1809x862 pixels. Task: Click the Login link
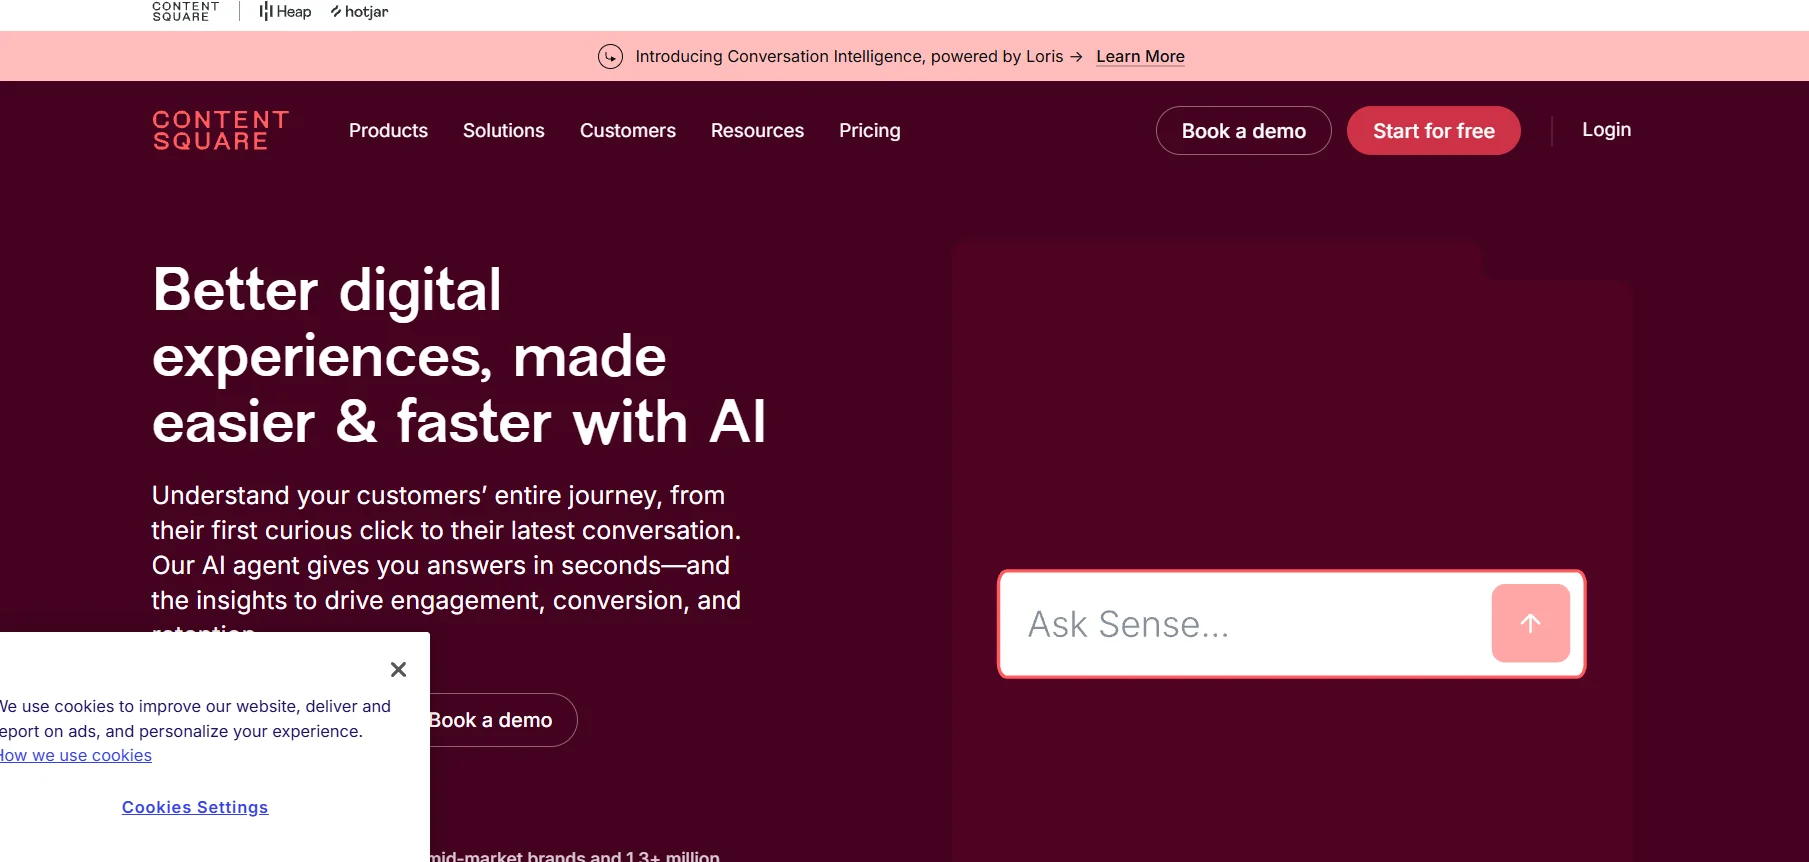tap(1606, 130)
